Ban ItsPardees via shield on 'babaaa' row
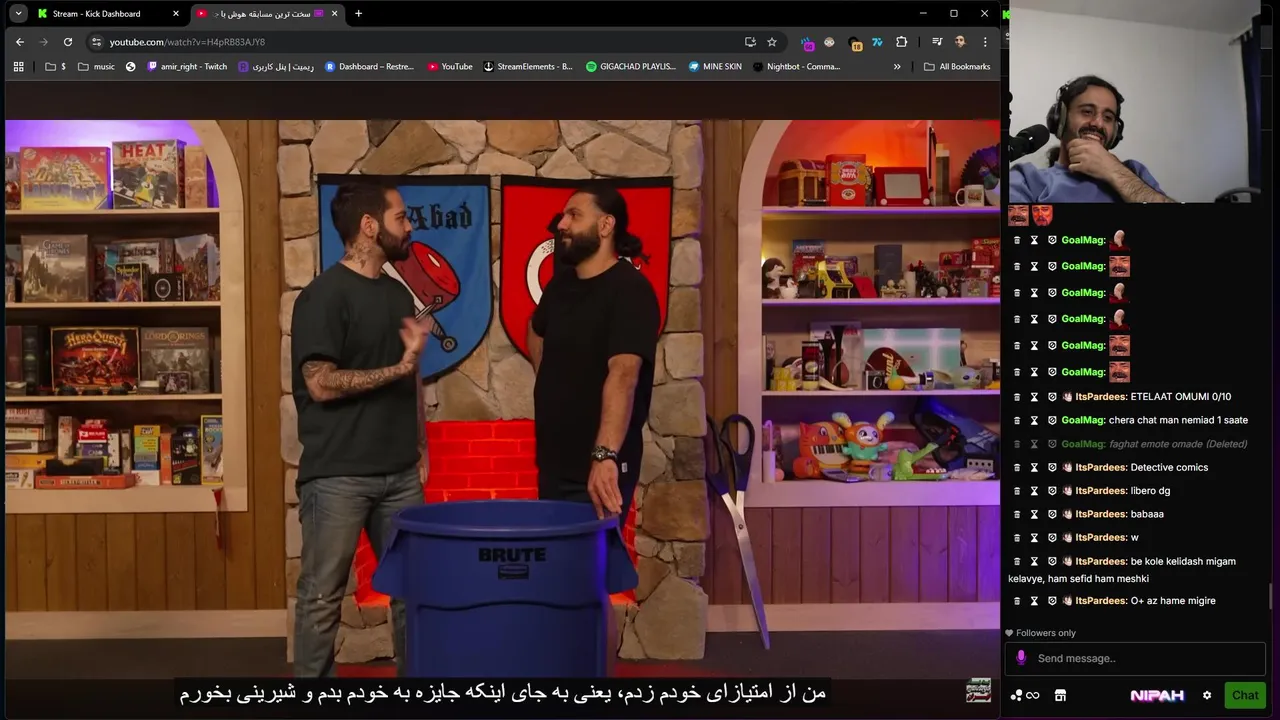The height and width of the screenshot is (720, 1280). pos(1052,514)
